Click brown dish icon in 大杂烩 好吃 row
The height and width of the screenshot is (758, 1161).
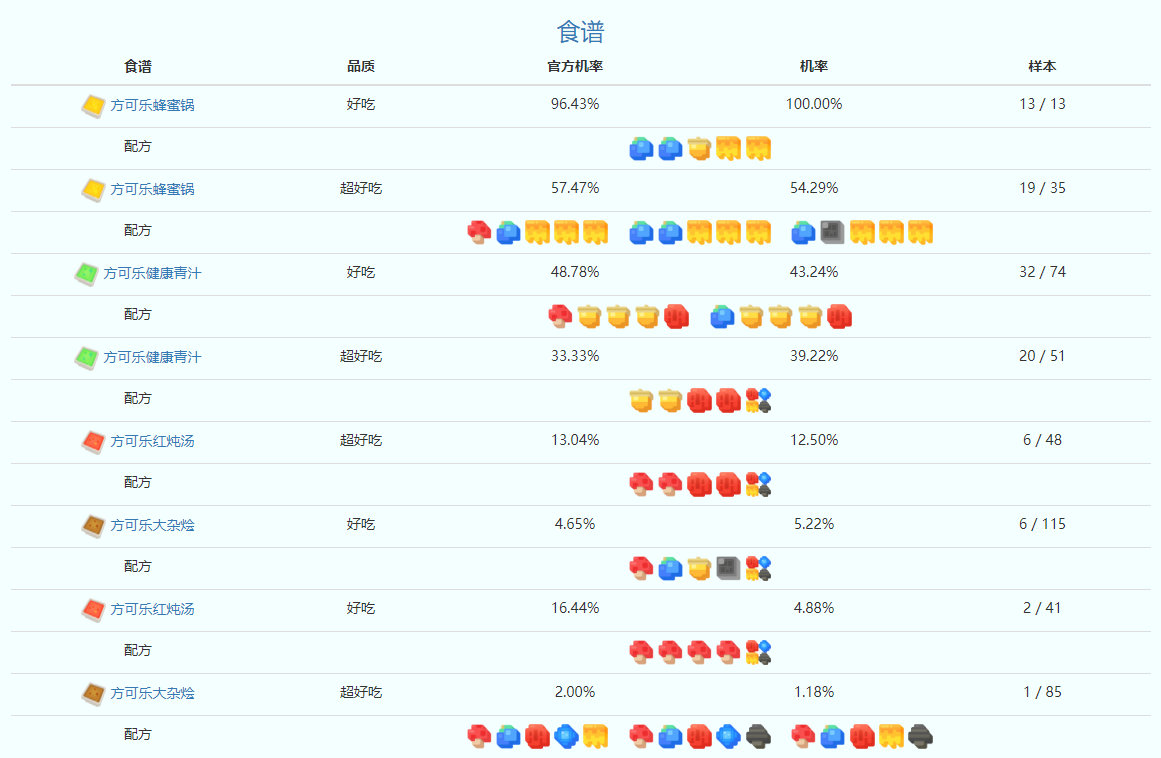coord(93,525)
